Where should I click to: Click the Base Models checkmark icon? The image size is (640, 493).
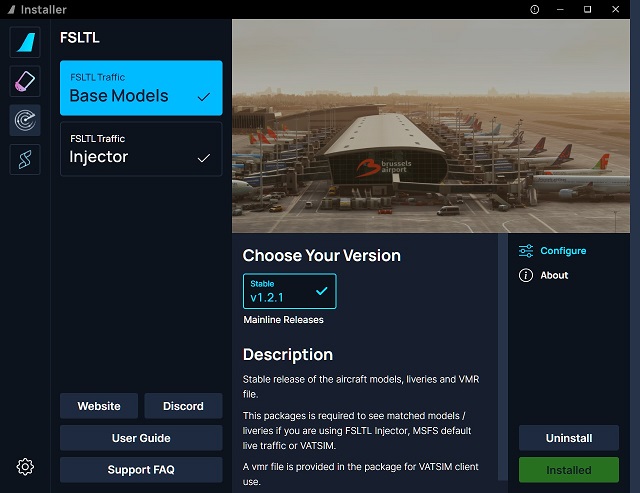tap(204, 97)
